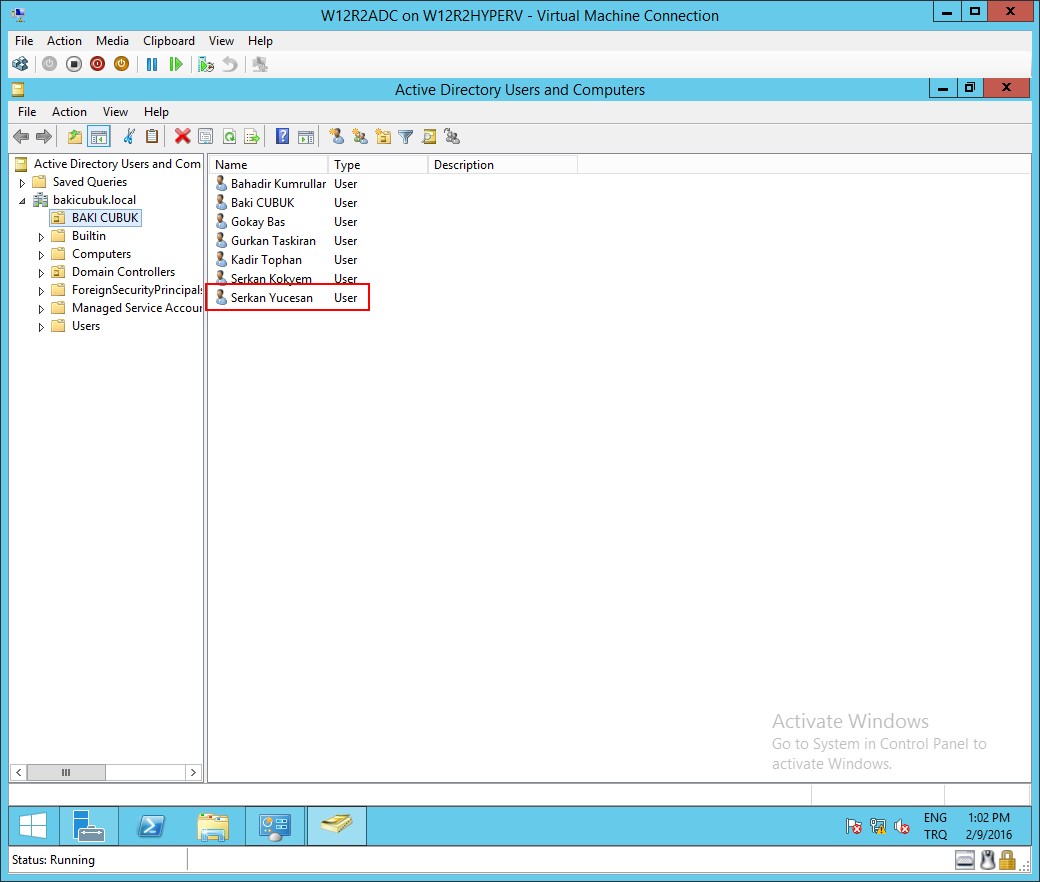Click the tree pane scroll right arrow

[x=193, y=772]
